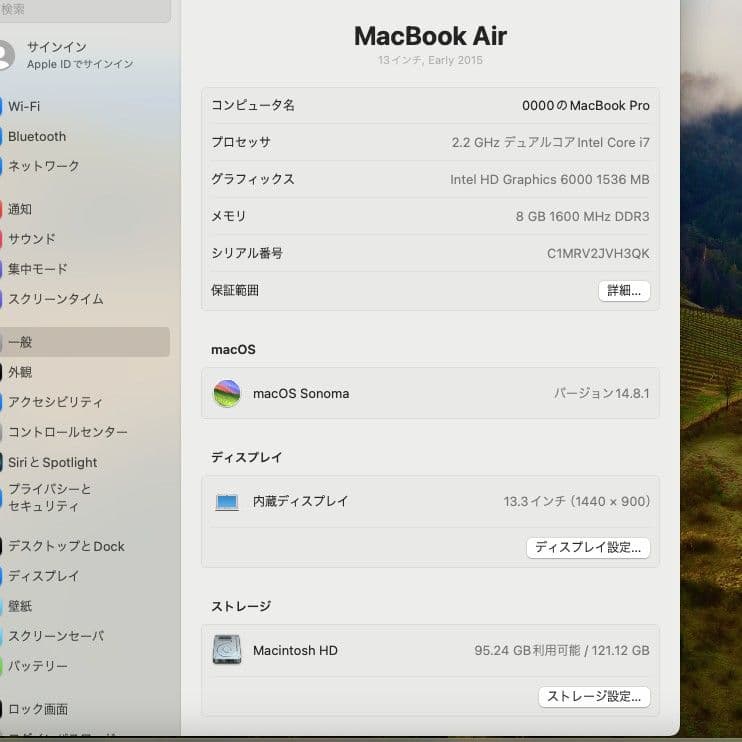Open ストレージ設定... button
This screenshot has width=742, height=742.
click(594, 697)
